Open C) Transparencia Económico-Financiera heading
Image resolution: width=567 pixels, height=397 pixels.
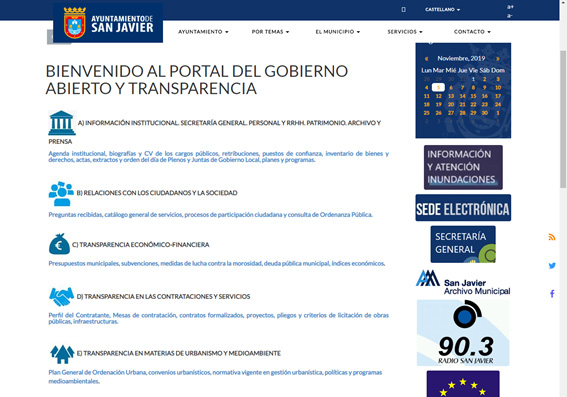[x=141, y=245]
